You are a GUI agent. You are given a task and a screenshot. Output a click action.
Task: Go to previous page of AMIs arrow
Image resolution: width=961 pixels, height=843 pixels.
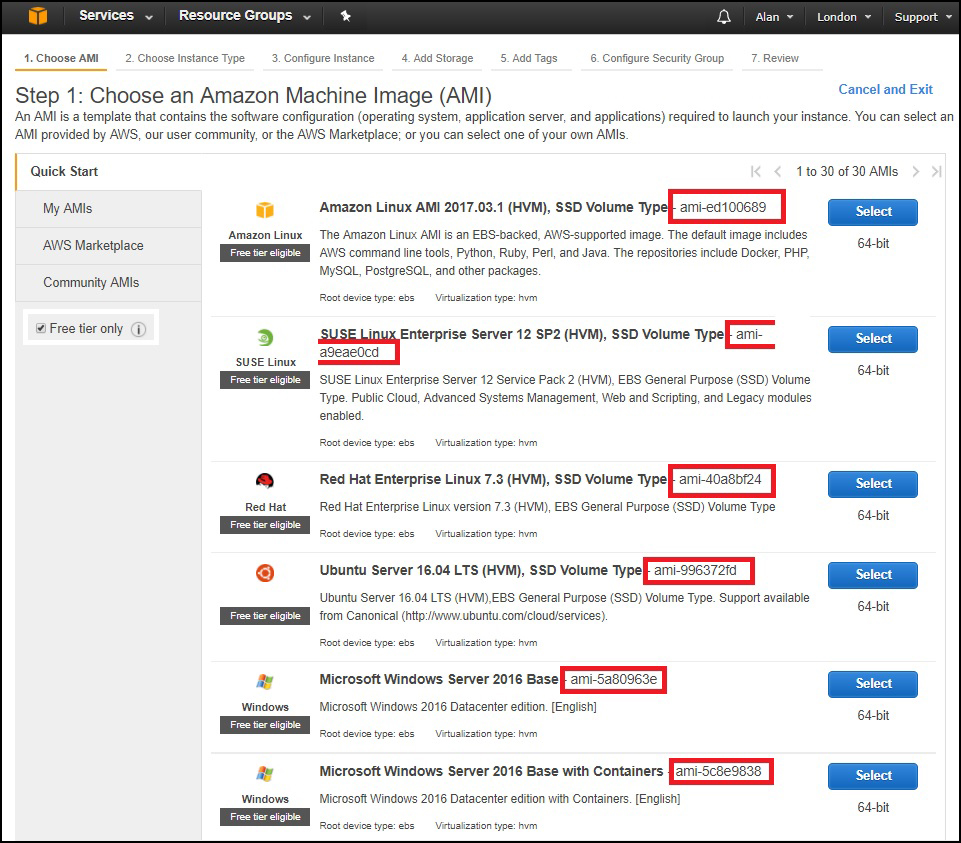click(x=777, y=172)
